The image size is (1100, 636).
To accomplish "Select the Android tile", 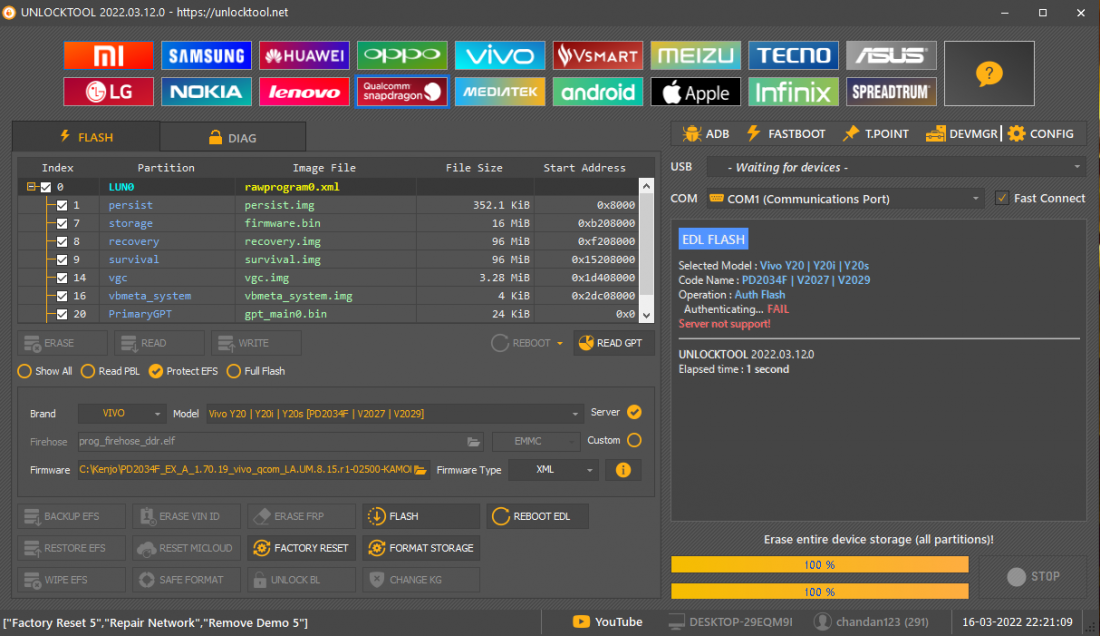I will tap(598, 92).
